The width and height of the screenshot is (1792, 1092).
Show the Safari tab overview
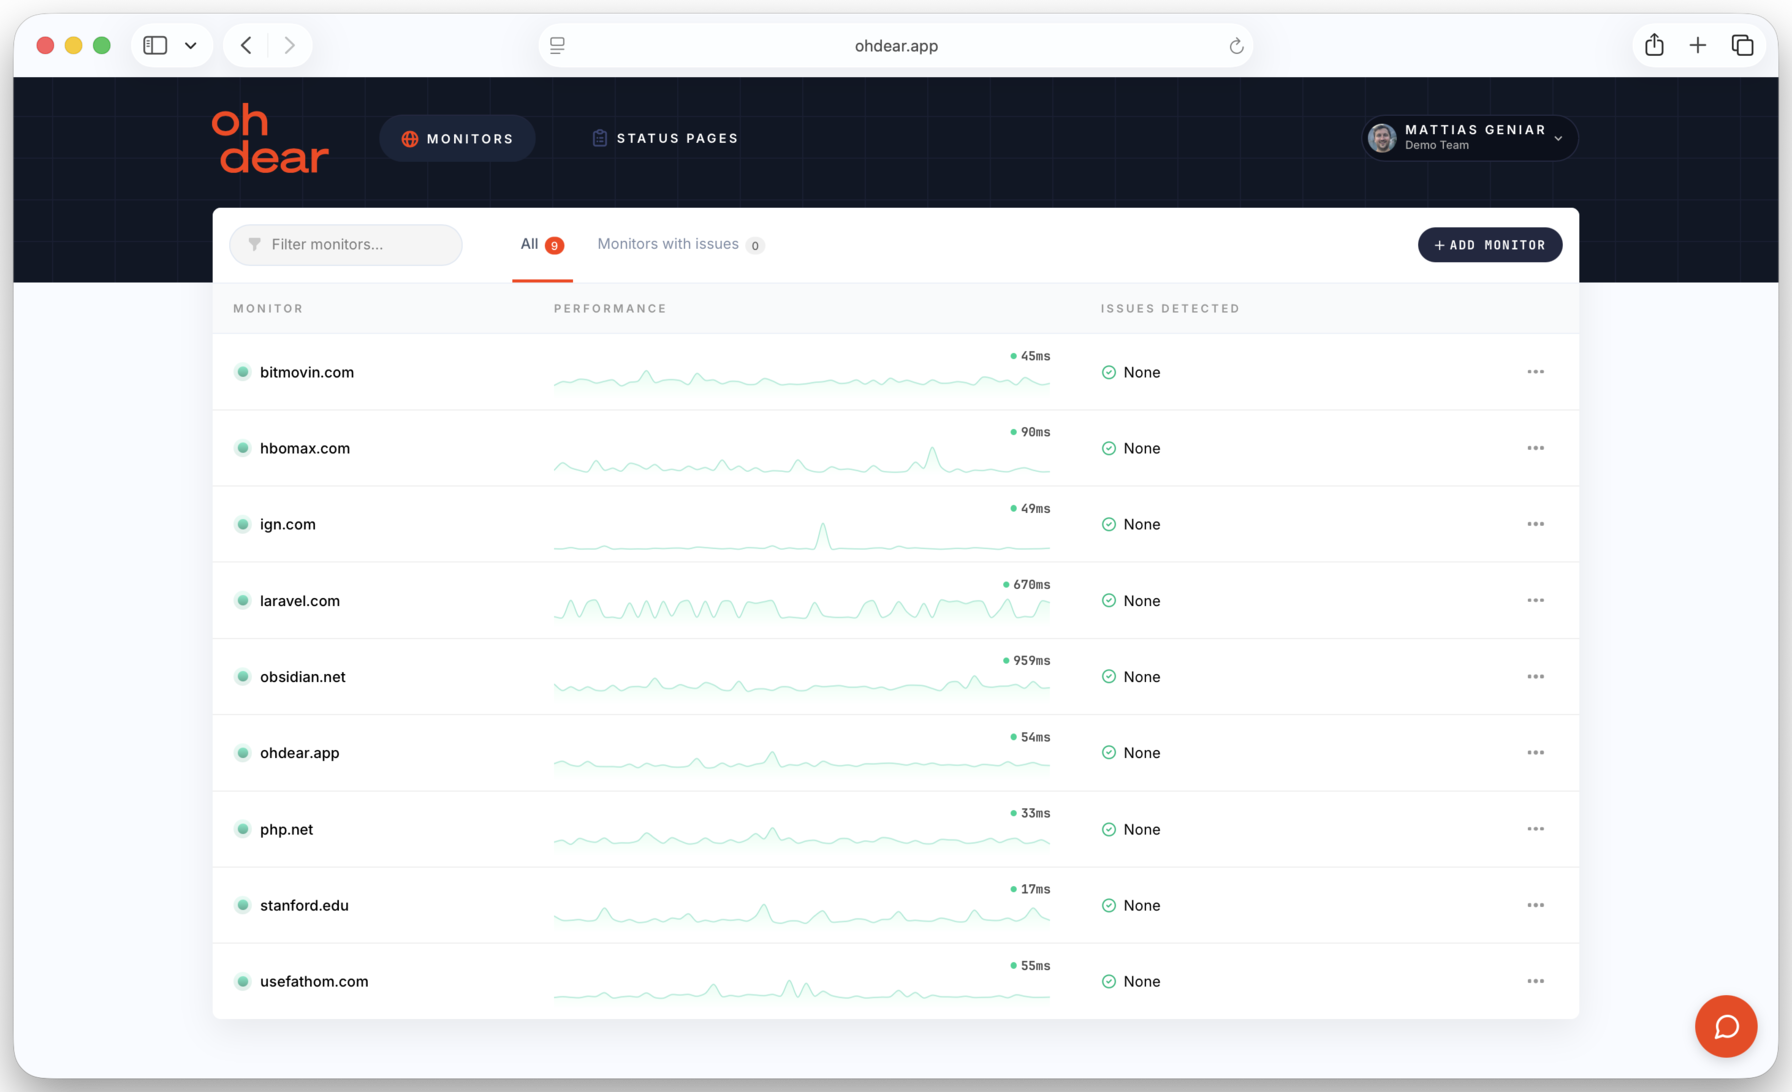click(x=1743, y=45)
